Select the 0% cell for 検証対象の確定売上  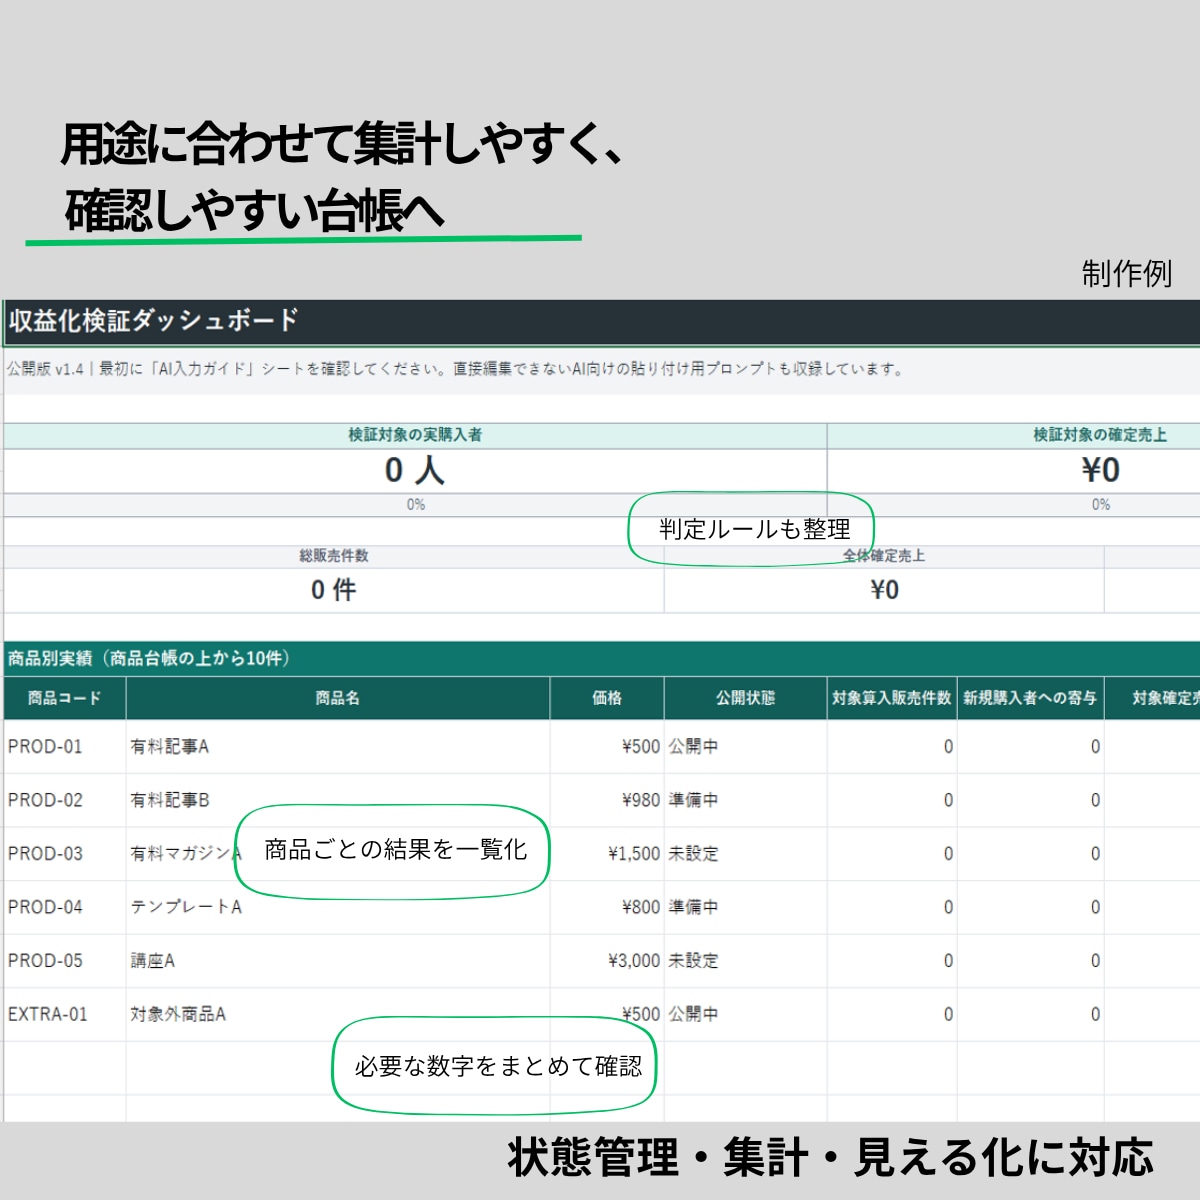1014,505
